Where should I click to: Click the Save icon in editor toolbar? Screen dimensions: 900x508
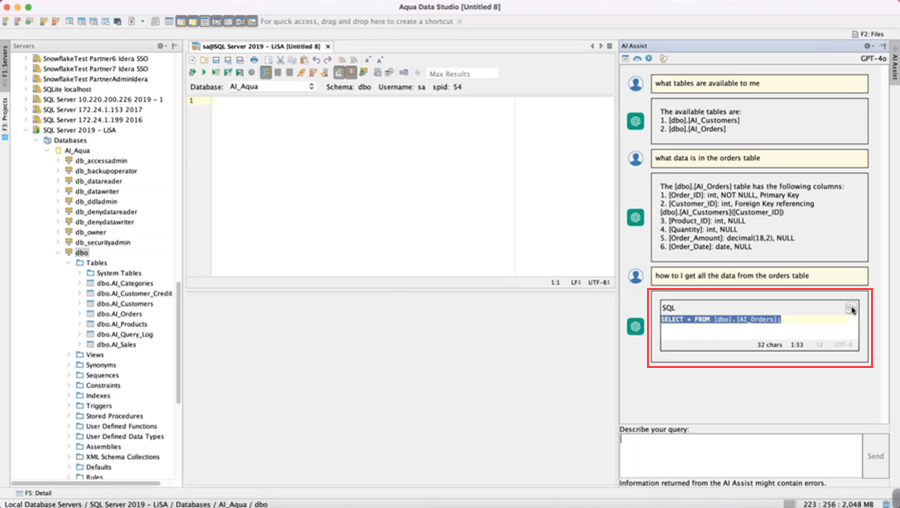click(x=216, y=60)
